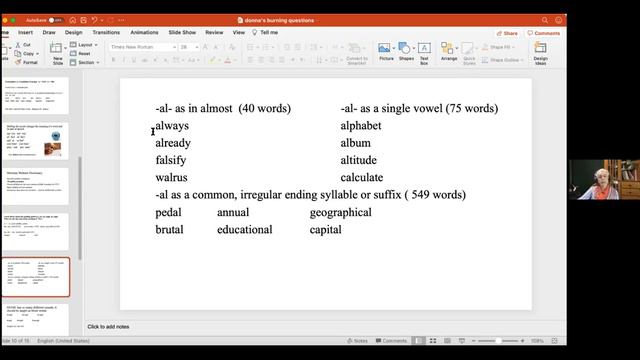Open the Review tab

point(214,32)
